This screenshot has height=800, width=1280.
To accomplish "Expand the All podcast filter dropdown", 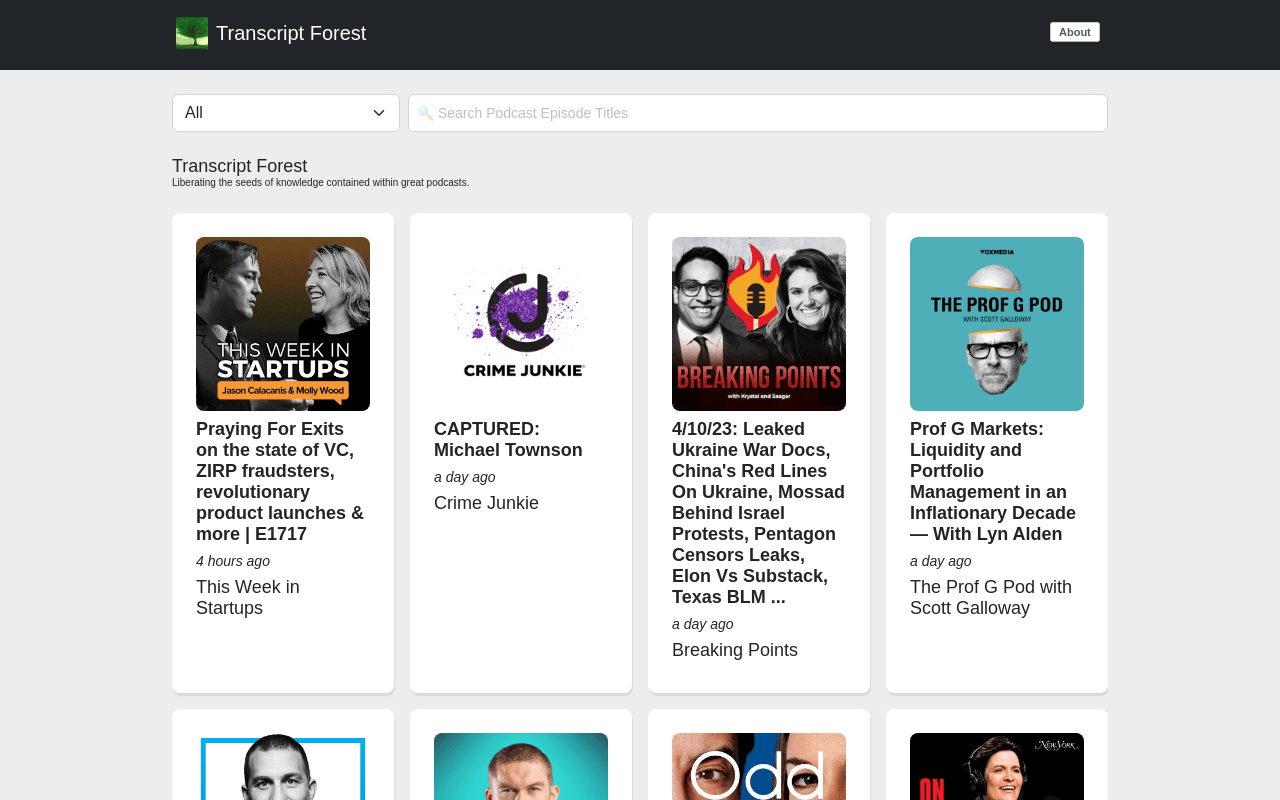I will 286,113.
